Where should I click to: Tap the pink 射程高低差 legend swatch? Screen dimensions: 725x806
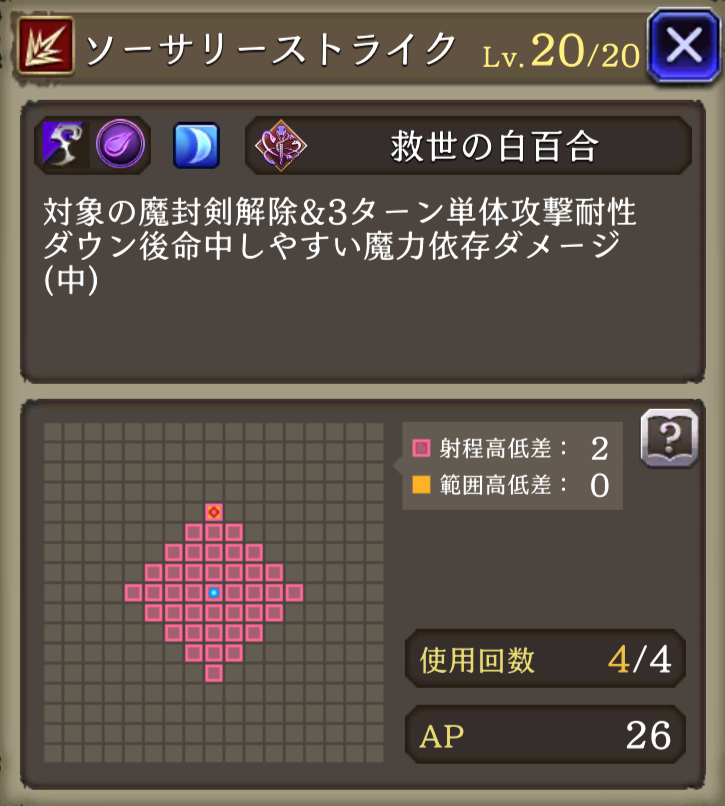422,448
